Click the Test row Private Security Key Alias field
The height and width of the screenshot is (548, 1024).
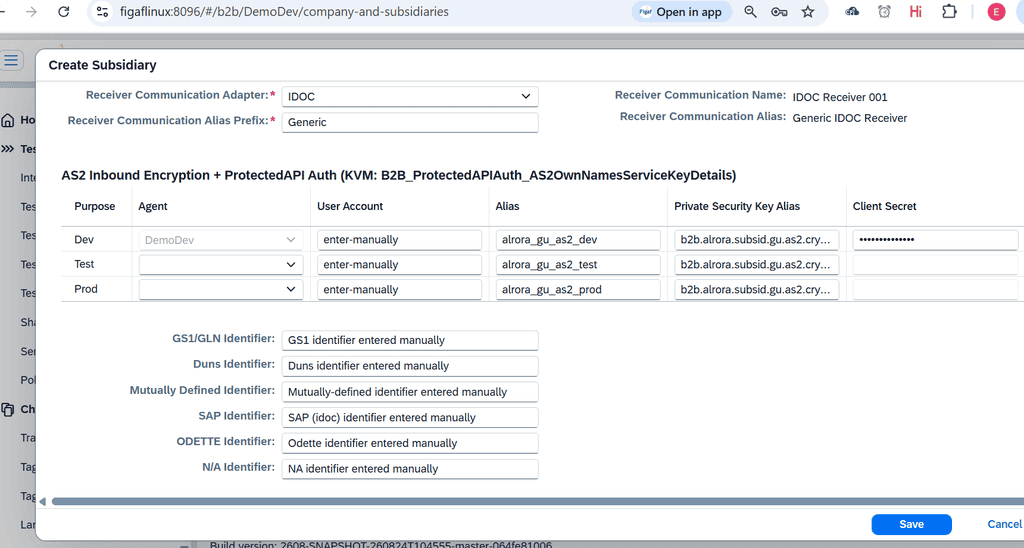point(757,265)
